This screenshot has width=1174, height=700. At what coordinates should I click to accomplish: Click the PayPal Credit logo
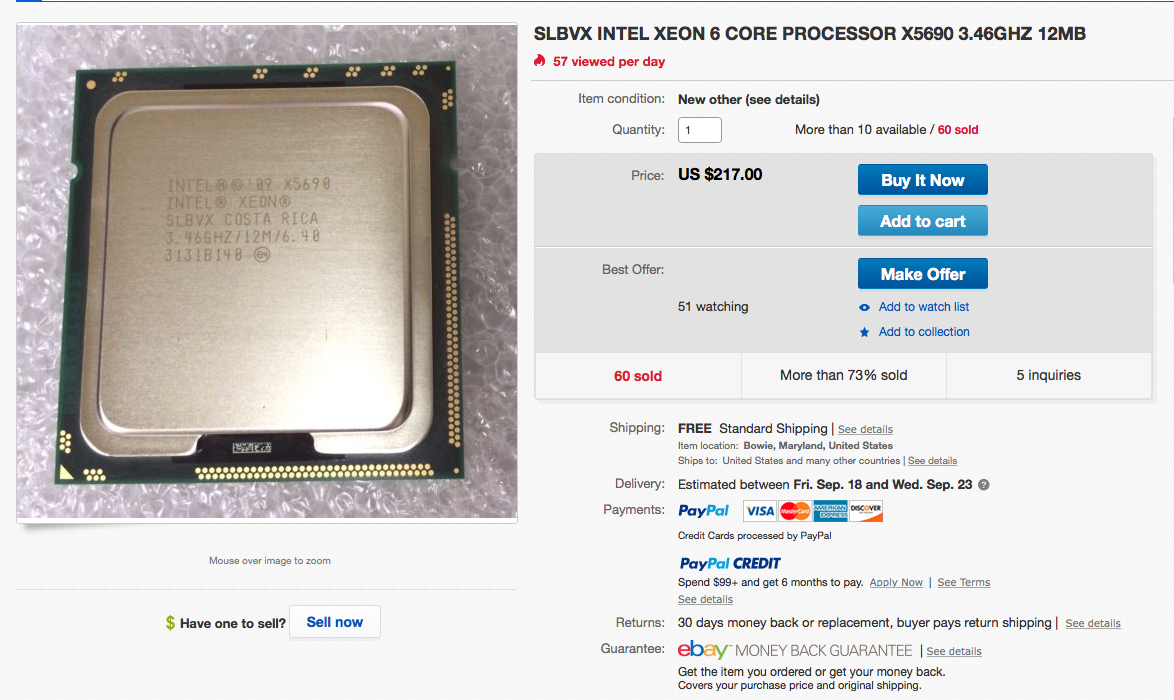pyautogui.click(x=730, y=564)
